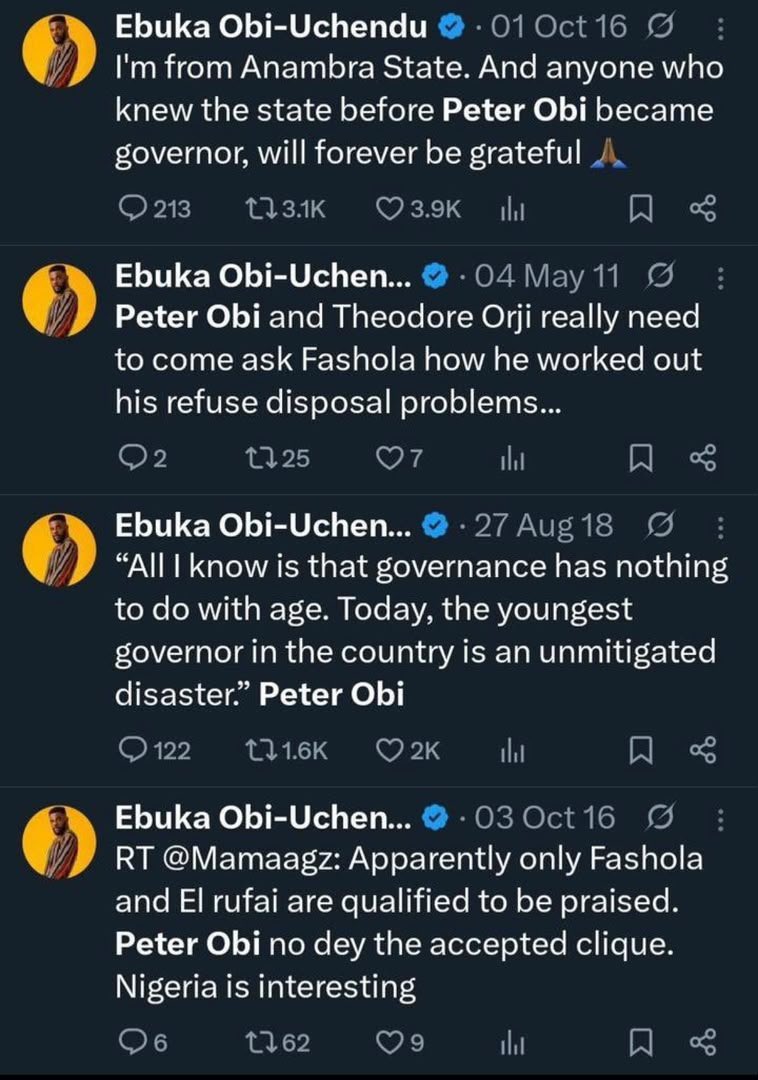This screenshot has height=1080, width=758.
Task: Bookmark the Anambra State tweet
Action: [641, 209]
